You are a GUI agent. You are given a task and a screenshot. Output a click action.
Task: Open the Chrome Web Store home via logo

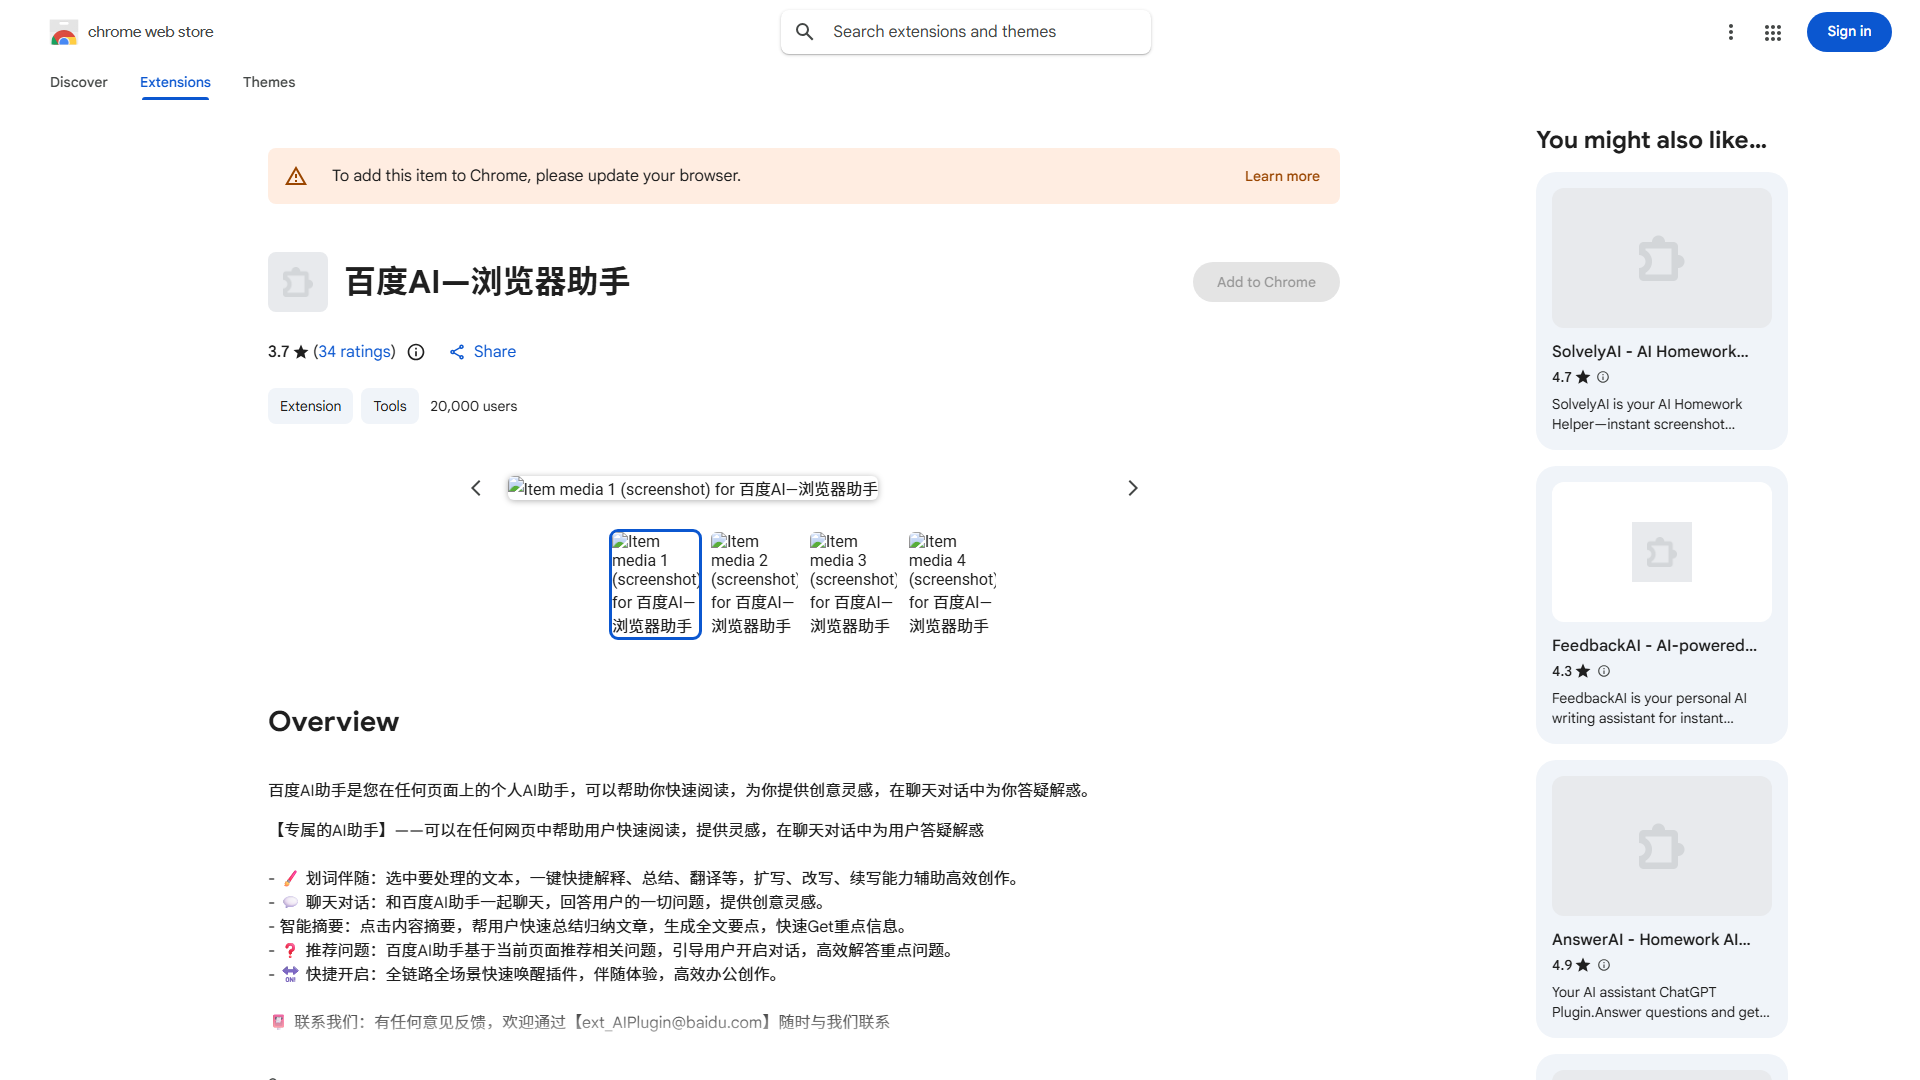tap(64, 32)
